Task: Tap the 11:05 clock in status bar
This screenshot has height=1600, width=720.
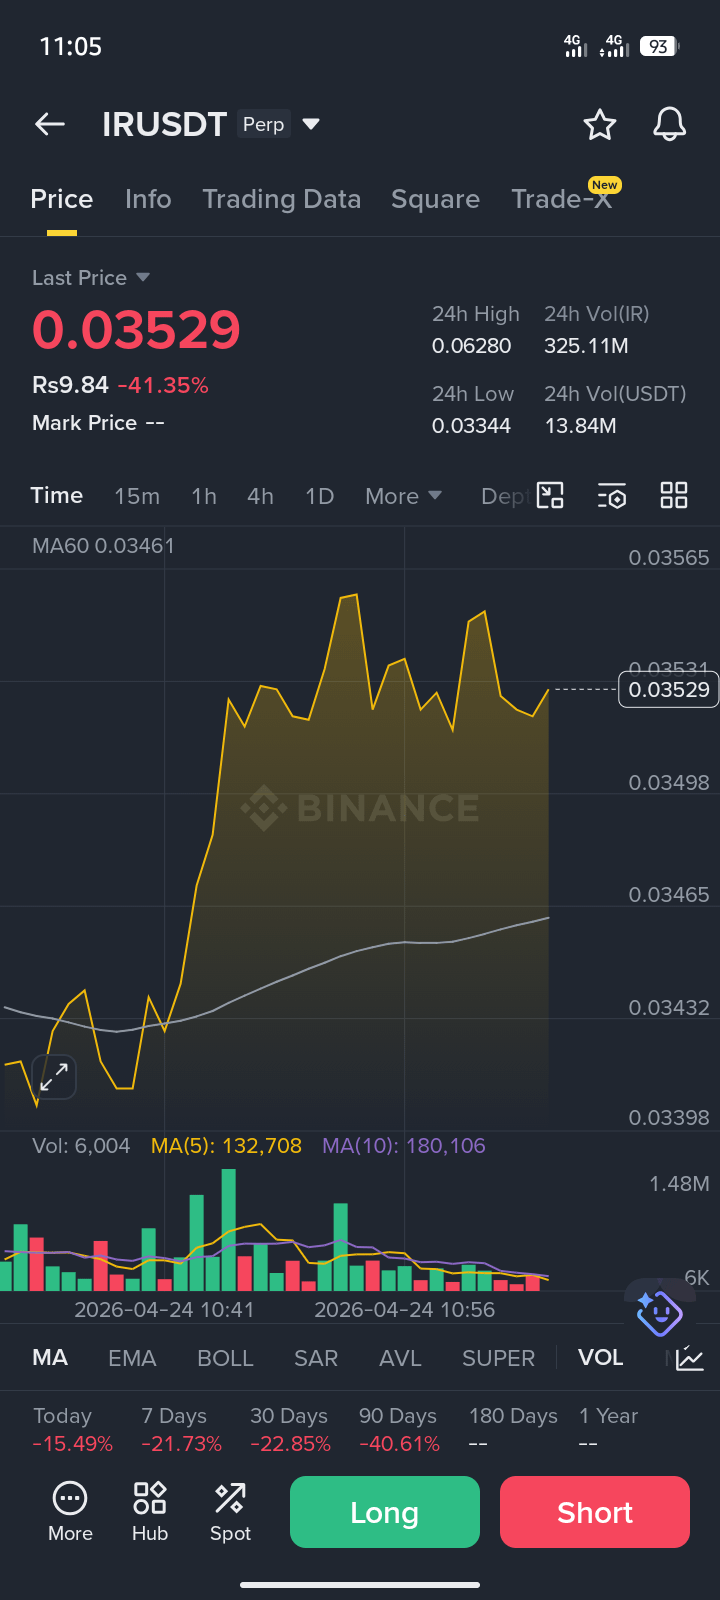Action: click(70, 46)
